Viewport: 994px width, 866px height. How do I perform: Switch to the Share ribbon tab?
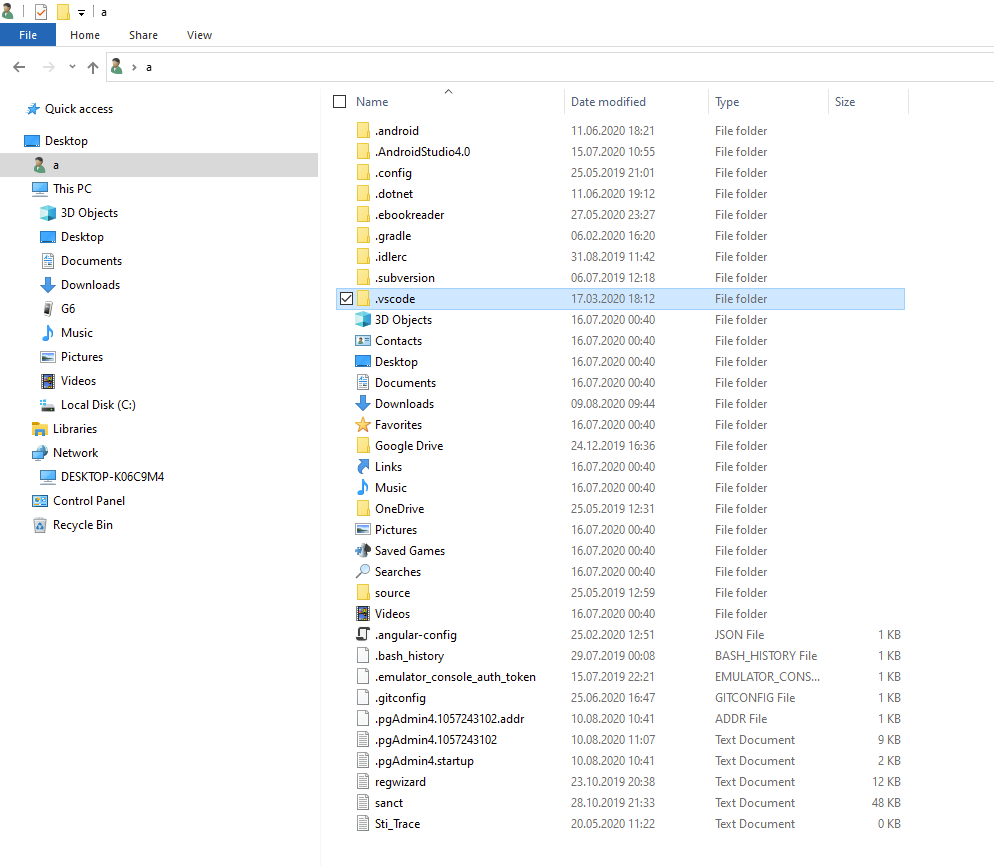[x=143, y=35]
